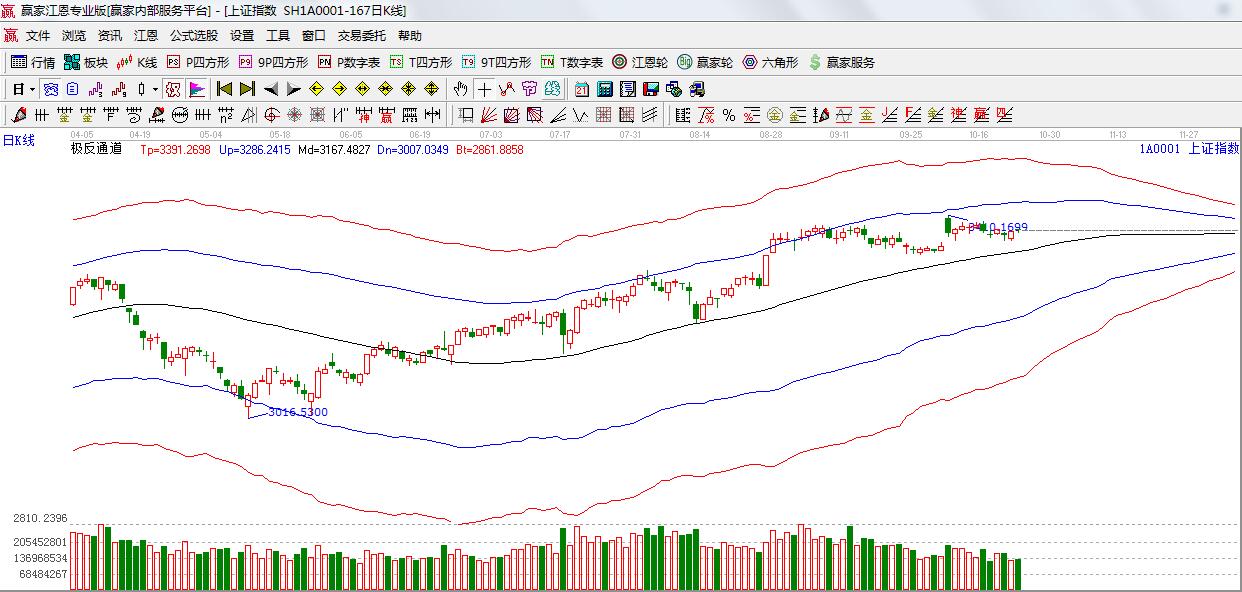Toggle the crosshair cursor tool

pos(484,89)
